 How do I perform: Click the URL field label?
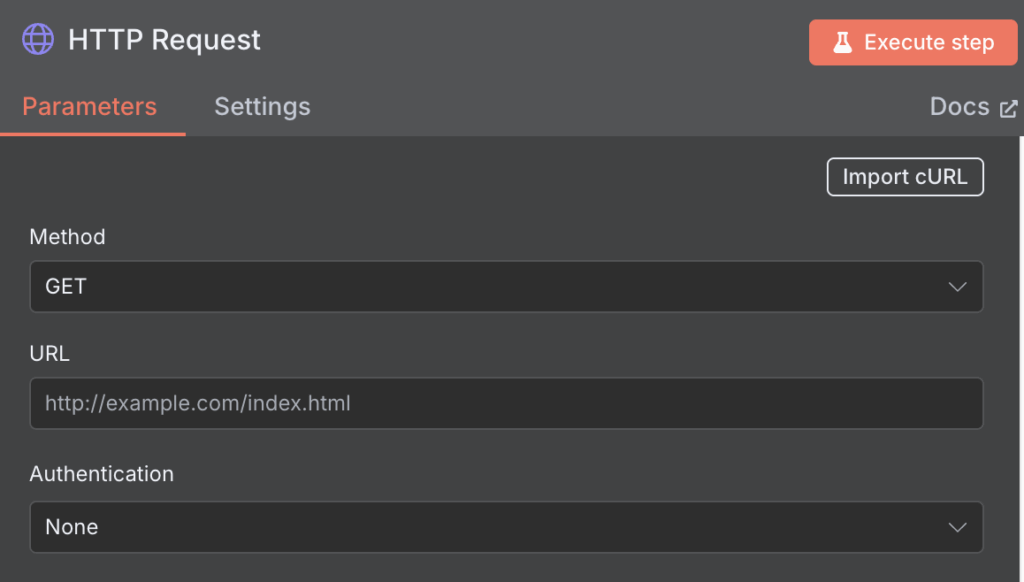pos(50,353)
